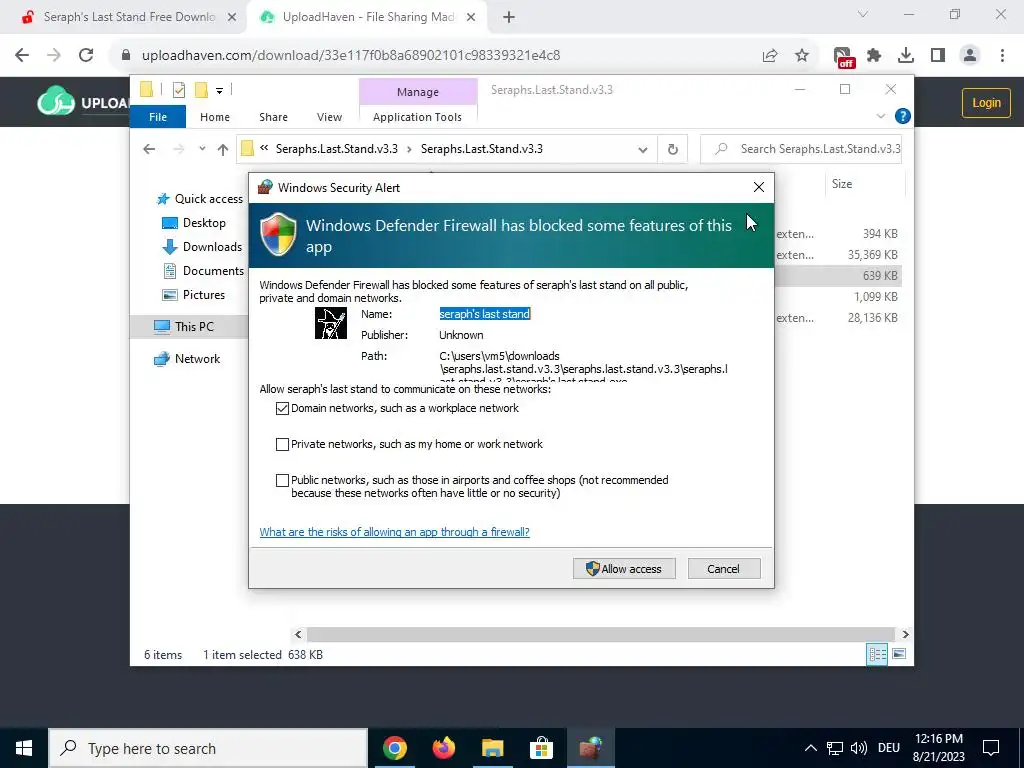
Task: Uncheck the Domain networks checkbox
Action: point(282,408)
